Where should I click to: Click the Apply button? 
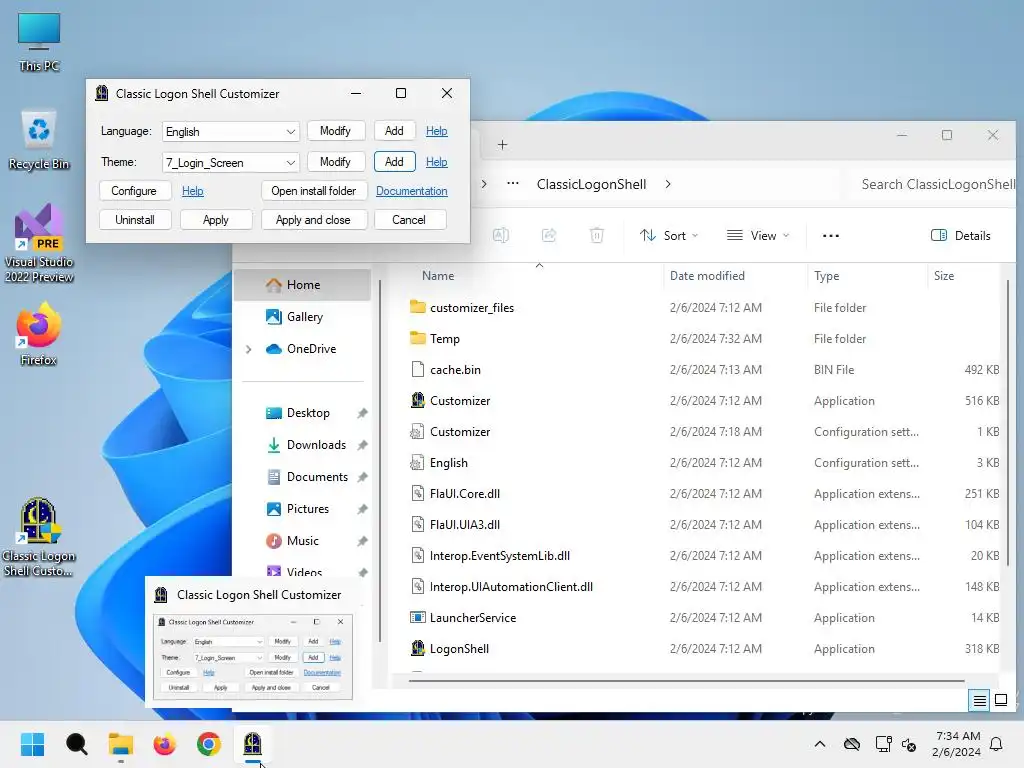pos(216,220)
